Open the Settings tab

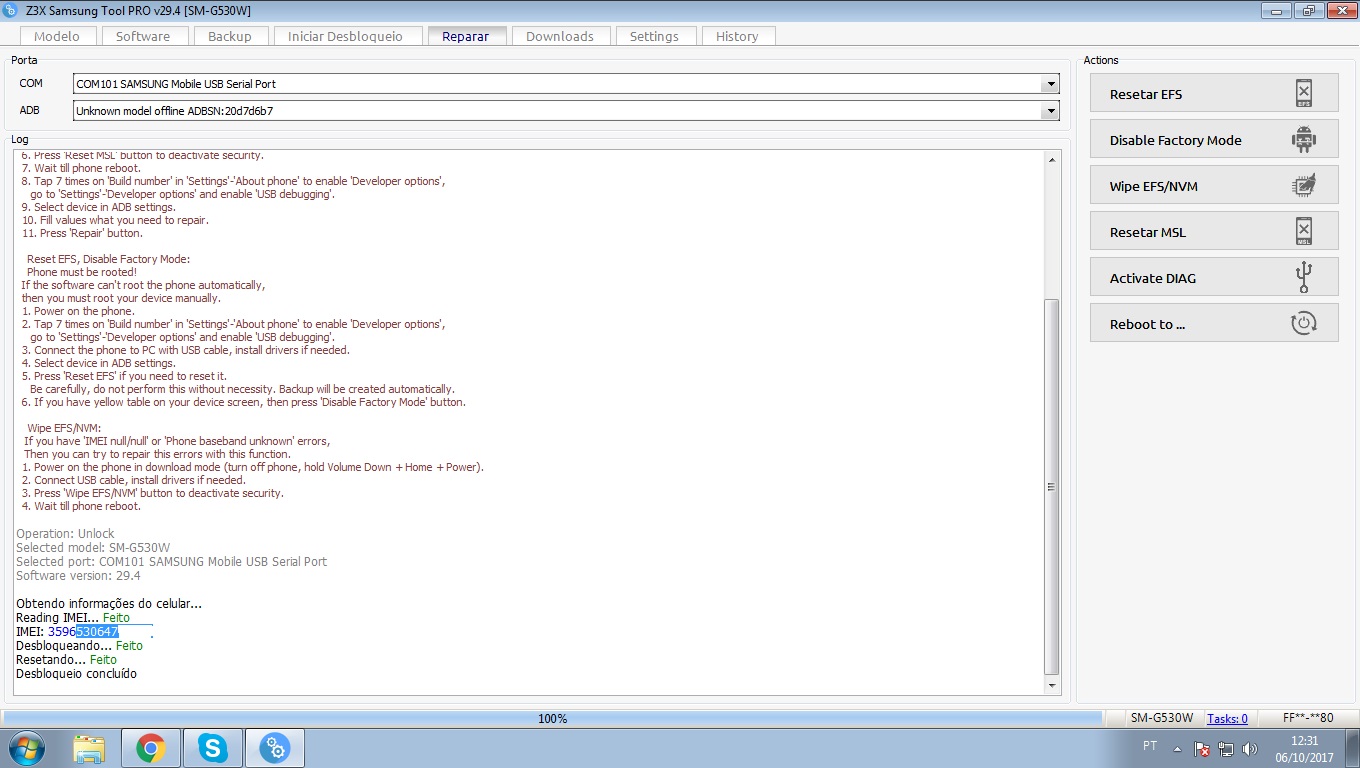654,36
